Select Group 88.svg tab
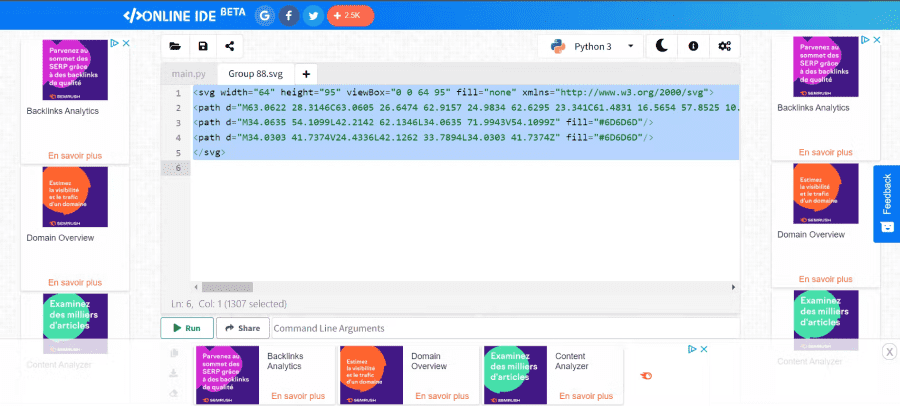The image size is (900, 406). [255, 74]
